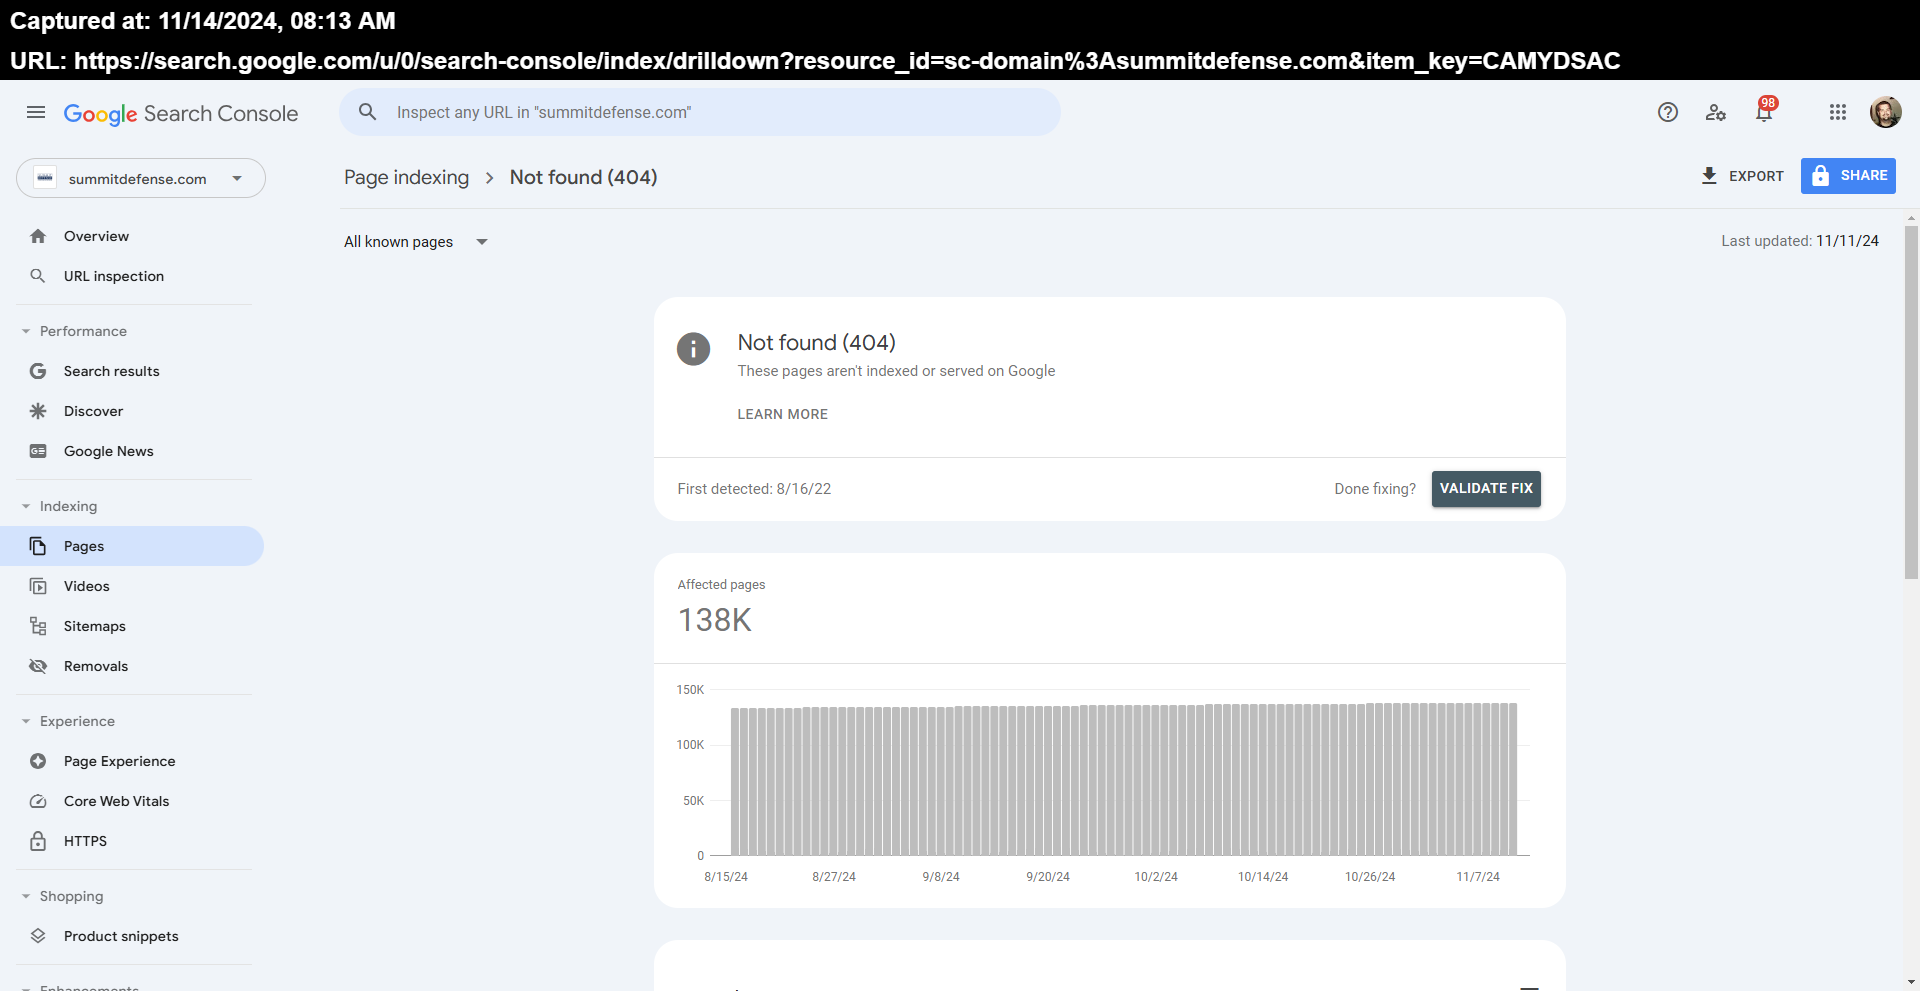Screen dimensions: 1920x991
Task: Open the summitdefense.com property selector
Action: pos(141,178)
